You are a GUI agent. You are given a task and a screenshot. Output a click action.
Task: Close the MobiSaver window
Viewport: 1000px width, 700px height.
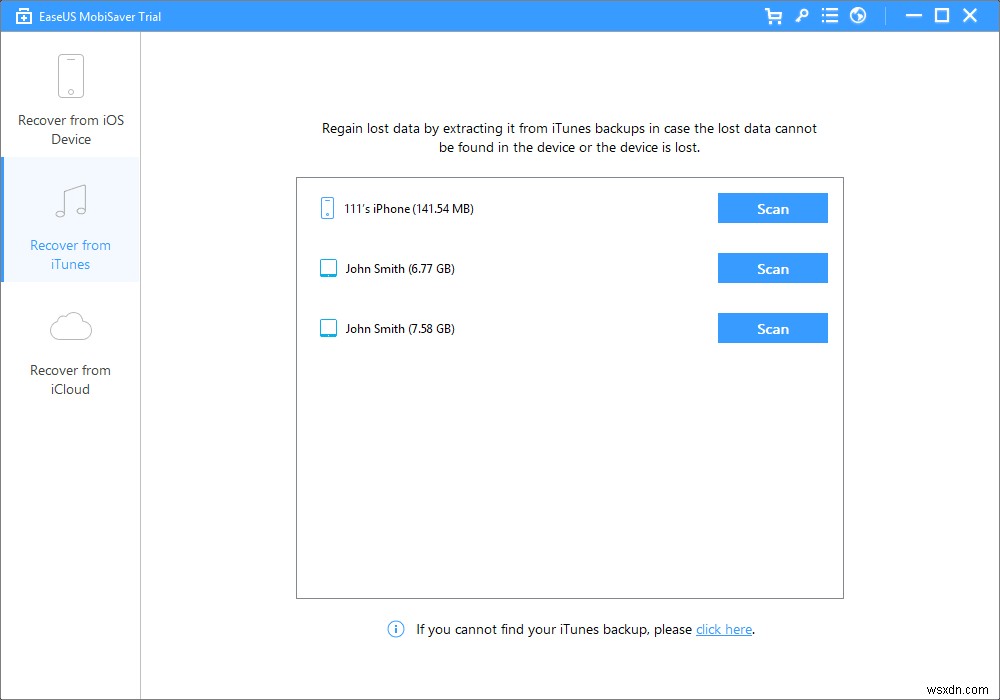970,16
